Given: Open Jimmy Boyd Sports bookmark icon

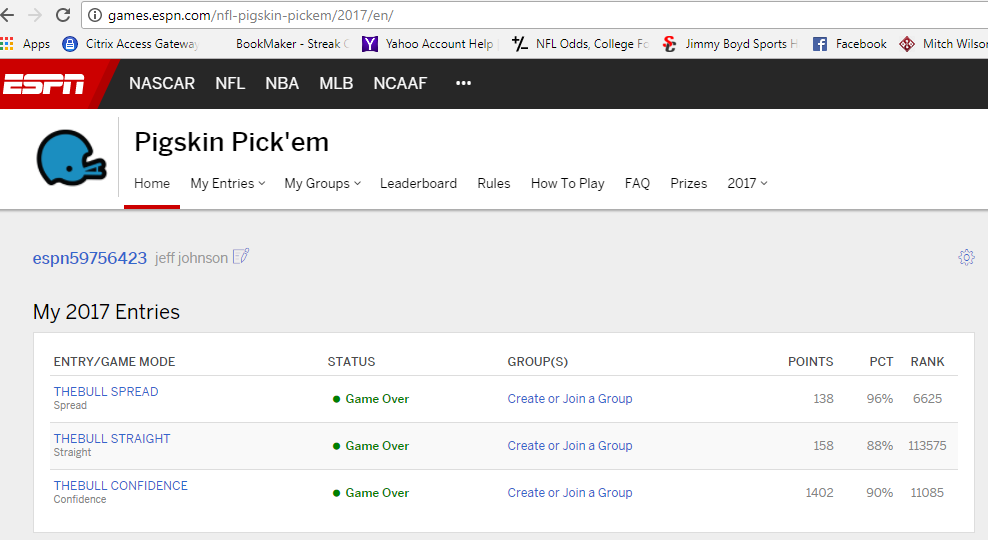Looking at the screenshot, I should tap(669, 43).
